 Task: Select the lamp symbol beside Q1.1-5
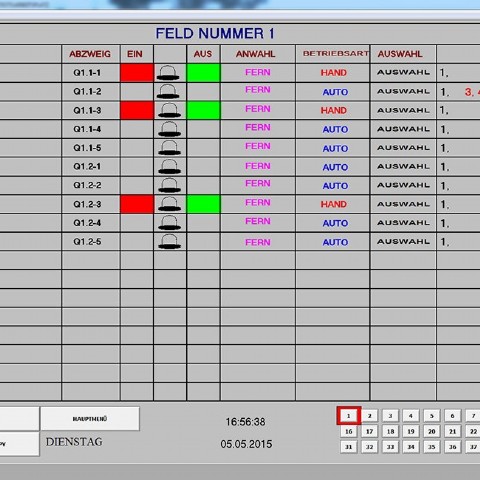(169, 148)
